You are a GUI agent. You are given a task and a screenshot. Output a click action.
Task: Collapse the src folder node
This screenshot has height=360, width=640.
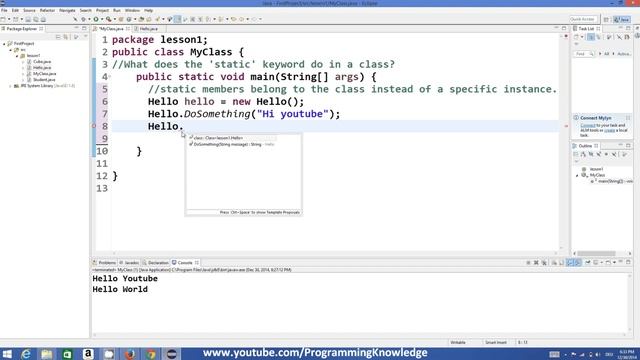11,50
